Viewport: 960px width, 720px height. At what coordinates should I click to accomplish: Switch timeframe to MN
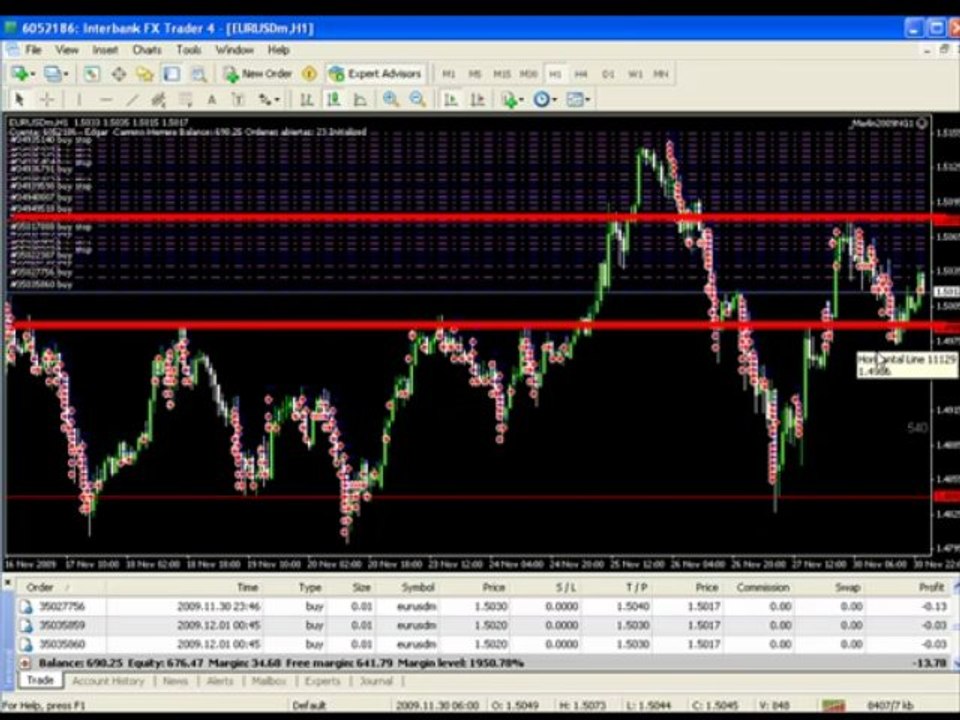[661, 74]
